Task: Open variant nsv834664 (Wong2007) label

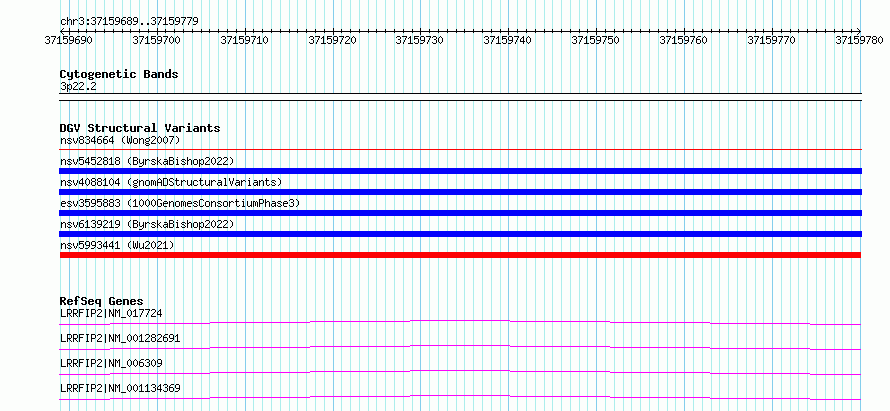Action: (120, 140)
